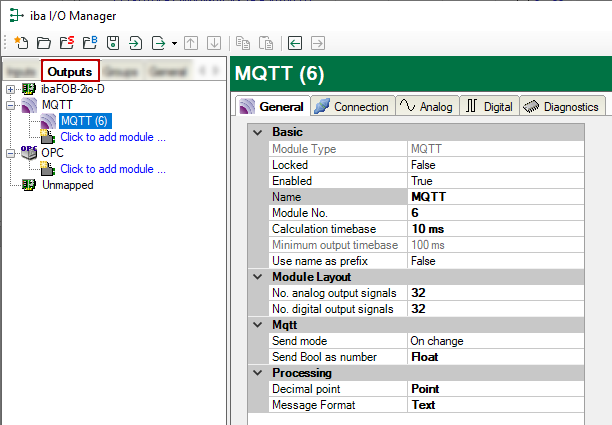Collapse the Basic property section

258,132
